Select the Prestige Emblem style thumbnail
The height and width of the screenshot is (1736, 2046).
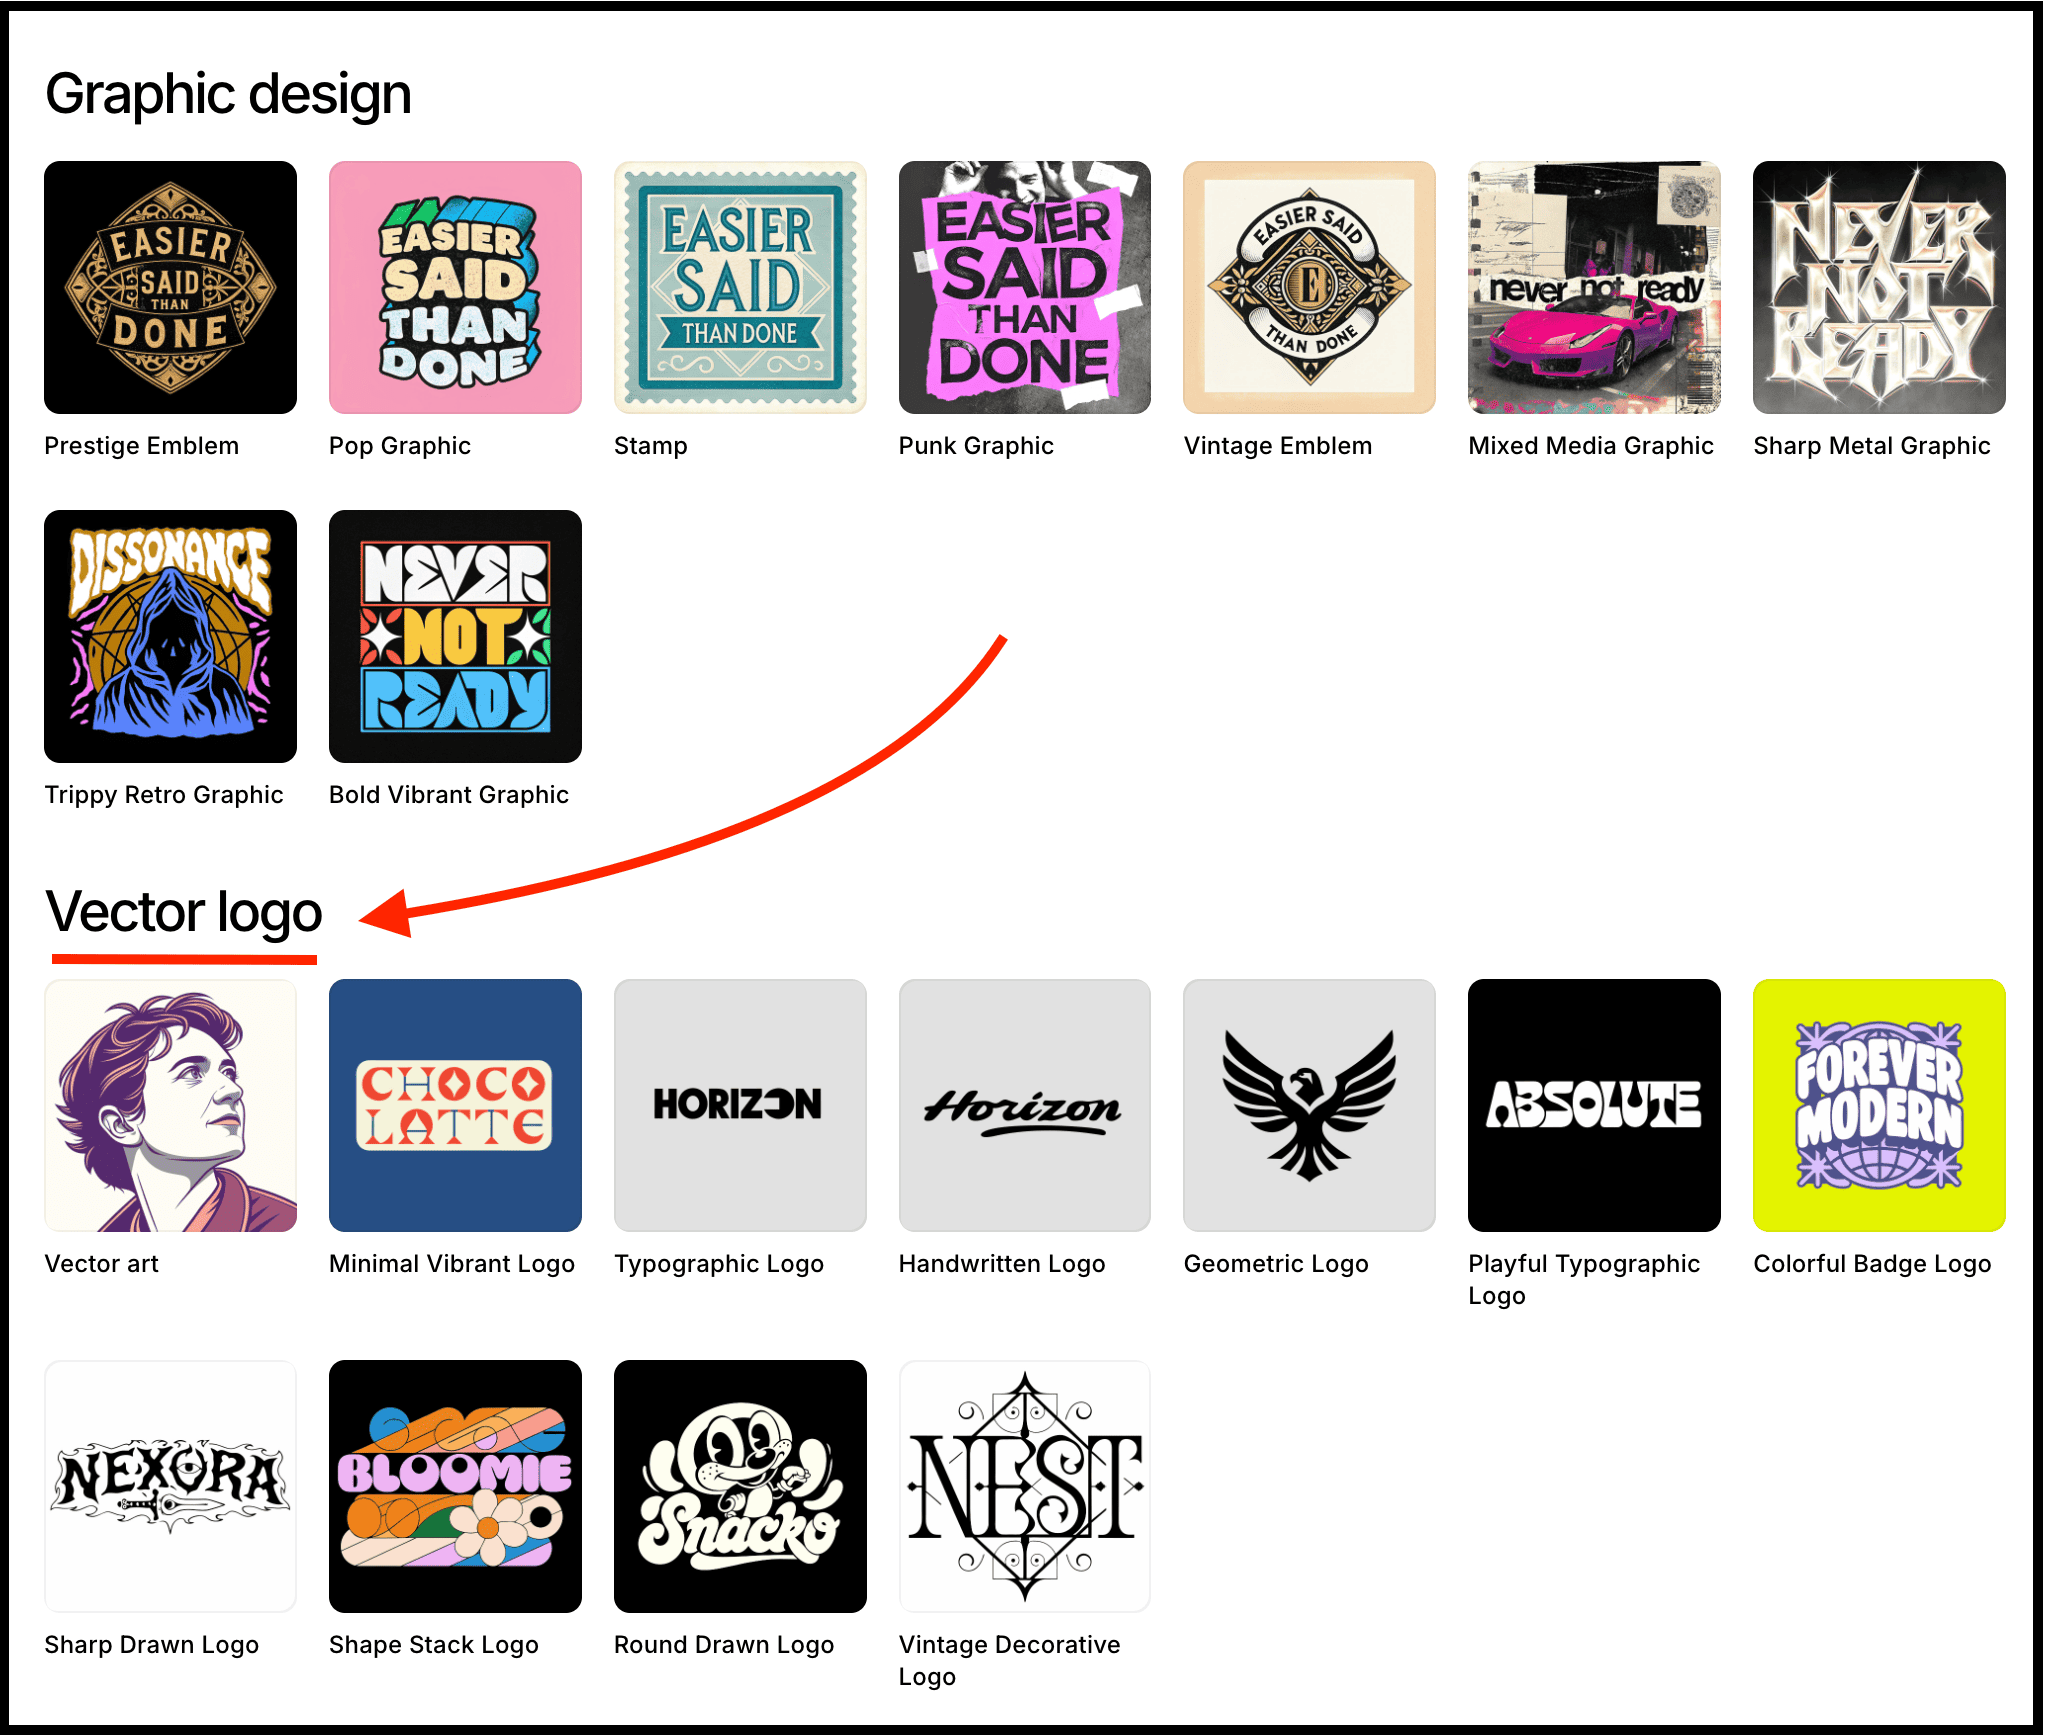pyautogui.click(x=170, y=287)
